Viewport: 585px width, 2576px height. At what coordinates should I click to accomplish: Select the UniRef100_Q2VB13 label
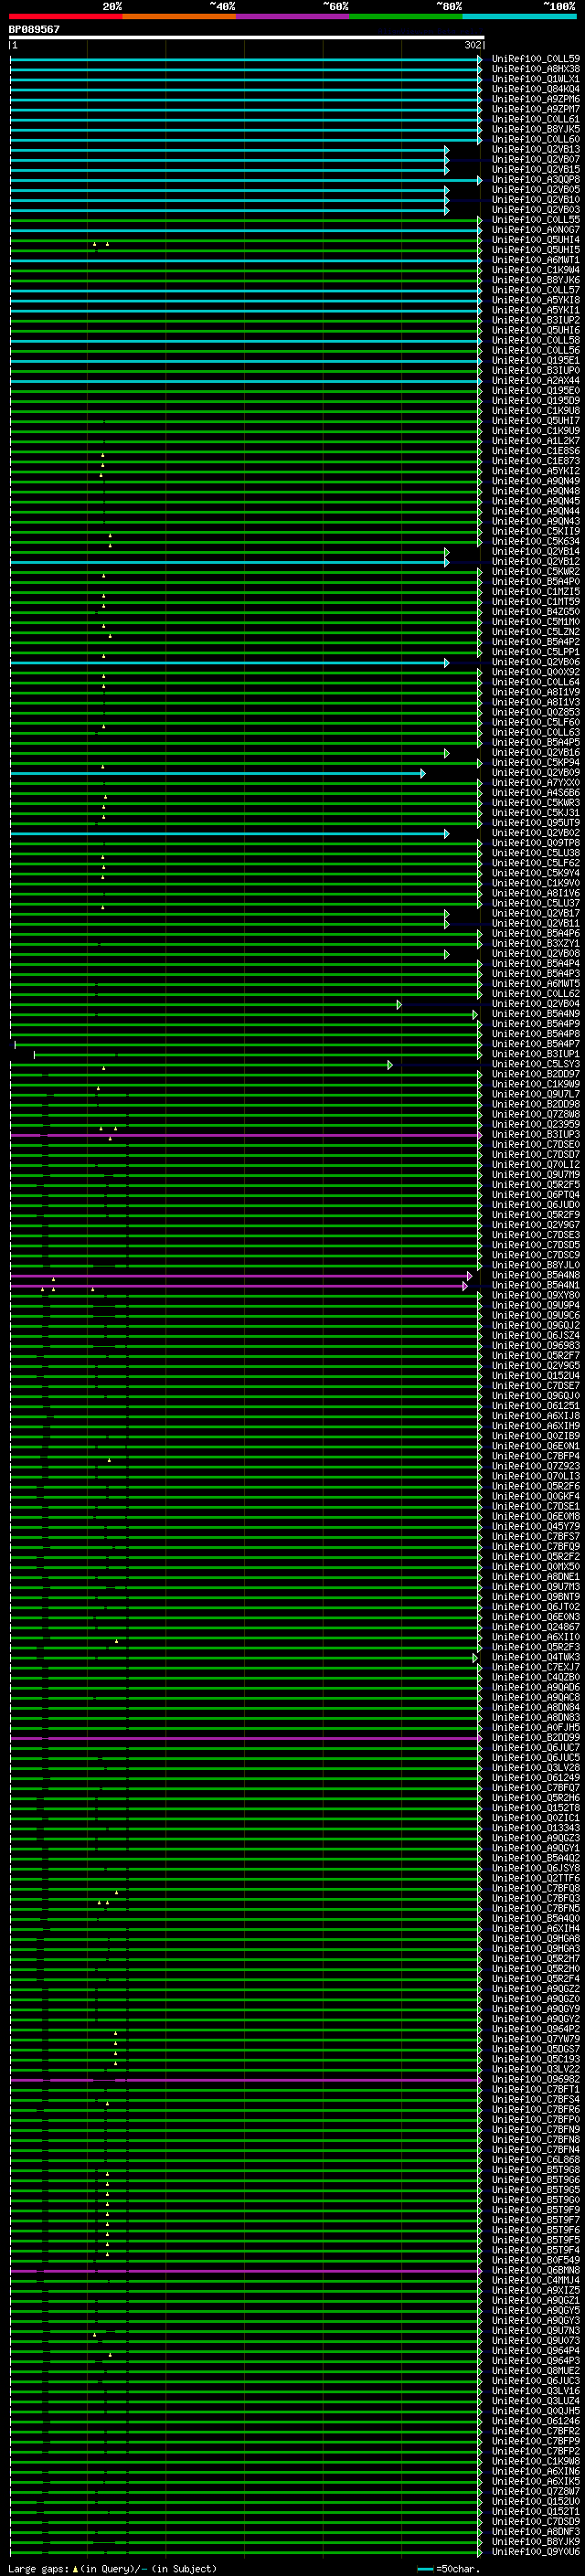click(535, 149)
